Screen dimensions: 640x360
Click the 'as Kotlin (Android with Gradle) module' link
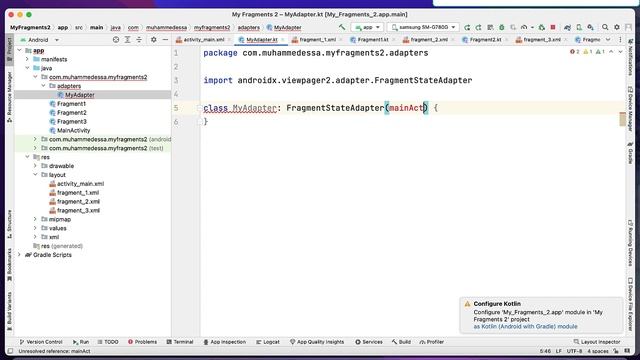coord(525,327)
